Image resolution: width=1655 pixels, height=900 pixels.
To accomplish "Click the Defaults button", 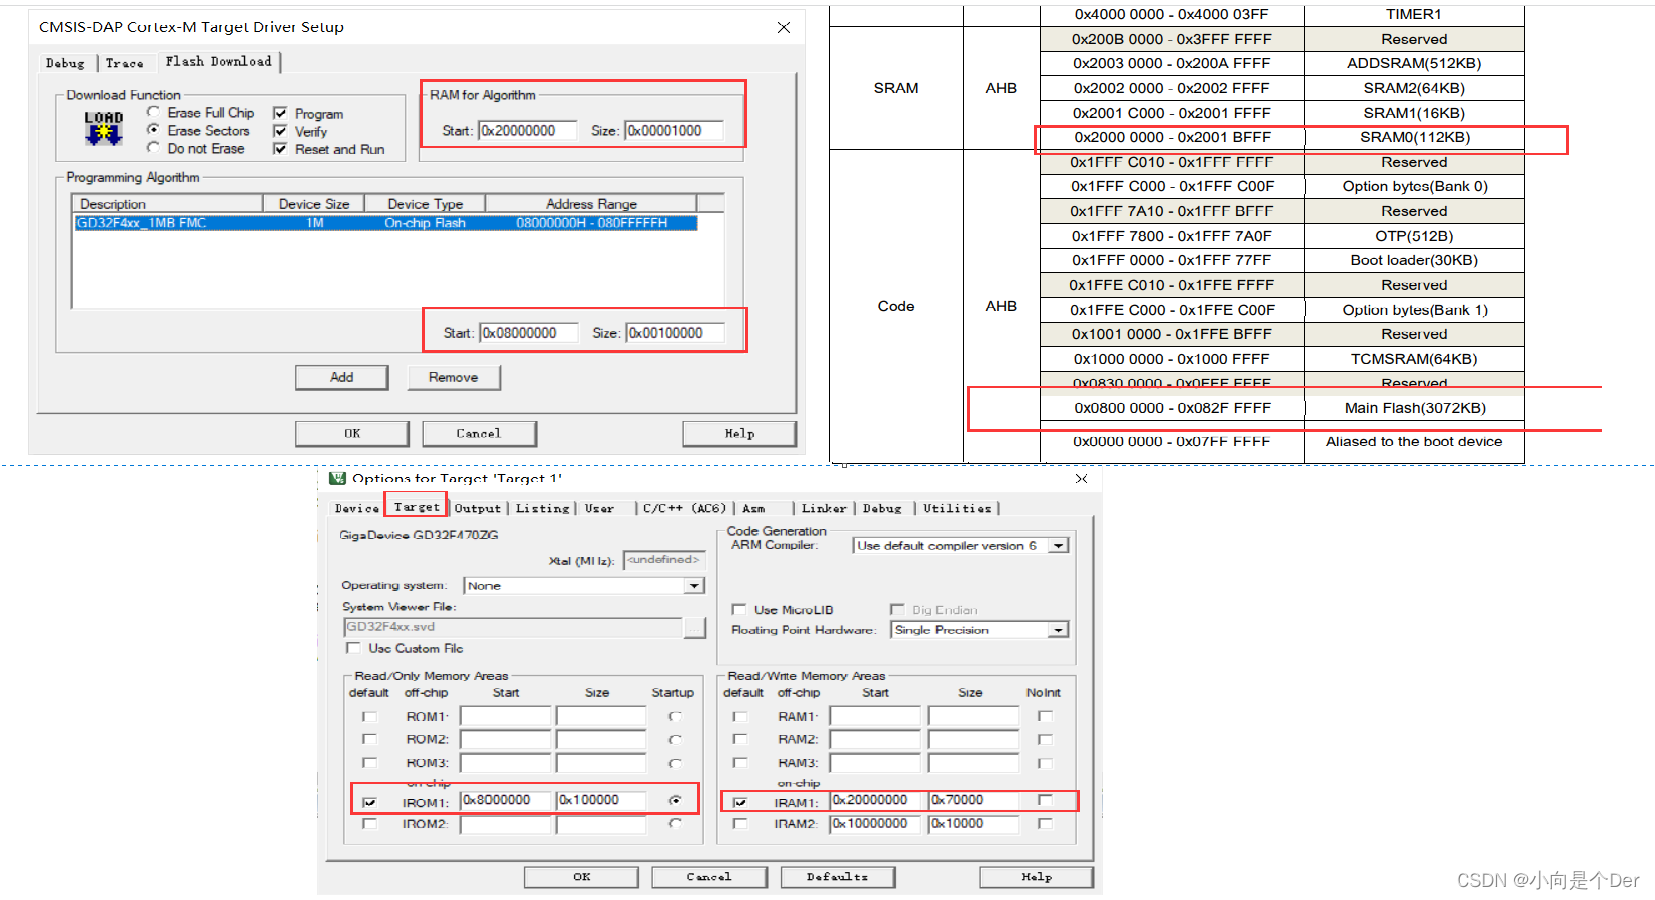I will [x=837, y=877].
